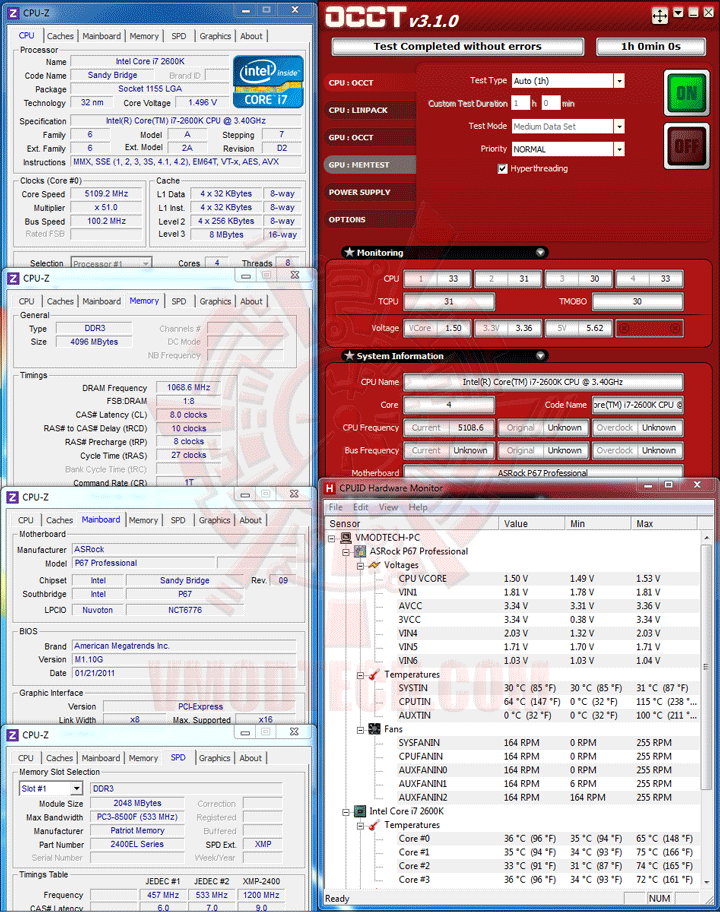Click the Custom Test Duration hours field

[x=521, y=104]
